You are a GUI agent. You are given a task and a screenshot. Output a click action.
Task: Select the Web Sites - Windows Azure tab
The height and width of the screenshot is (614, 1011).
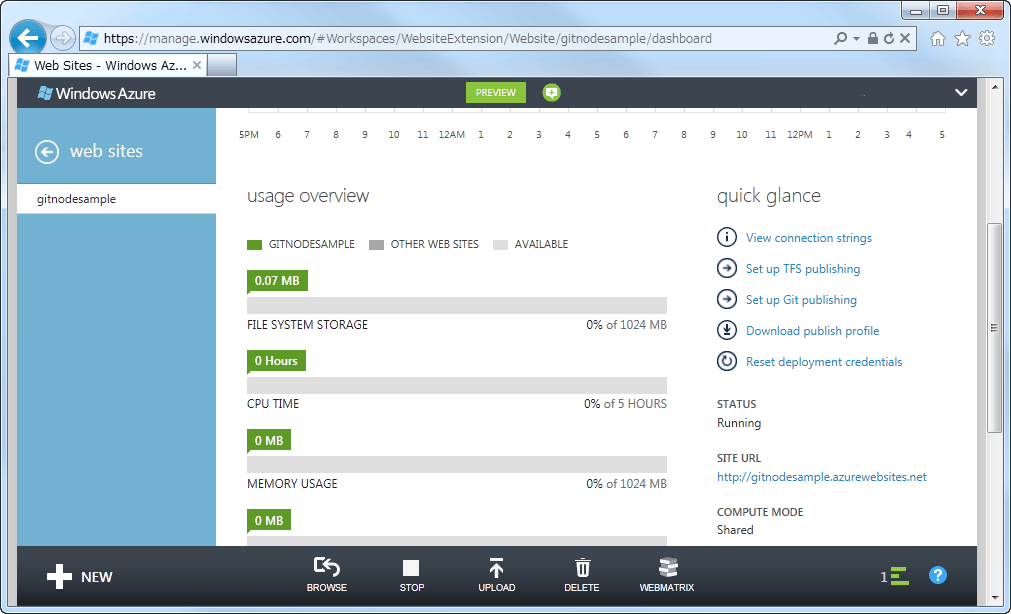[107, 65]
